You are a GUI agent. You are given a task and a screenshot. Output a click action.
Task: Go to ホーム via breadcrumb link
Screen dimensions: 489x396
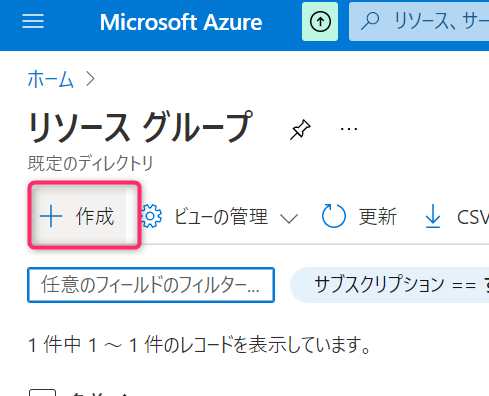pyautogui.click(x=51, y=79)
